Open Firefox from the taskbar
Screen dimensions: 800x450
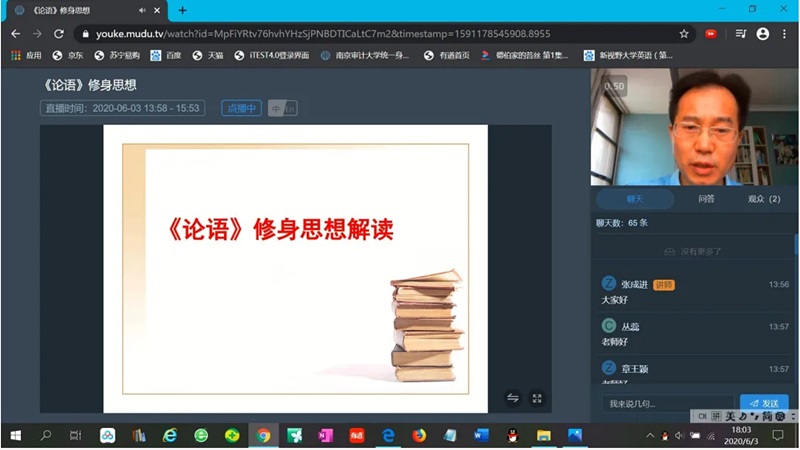[x=419, y=436]
